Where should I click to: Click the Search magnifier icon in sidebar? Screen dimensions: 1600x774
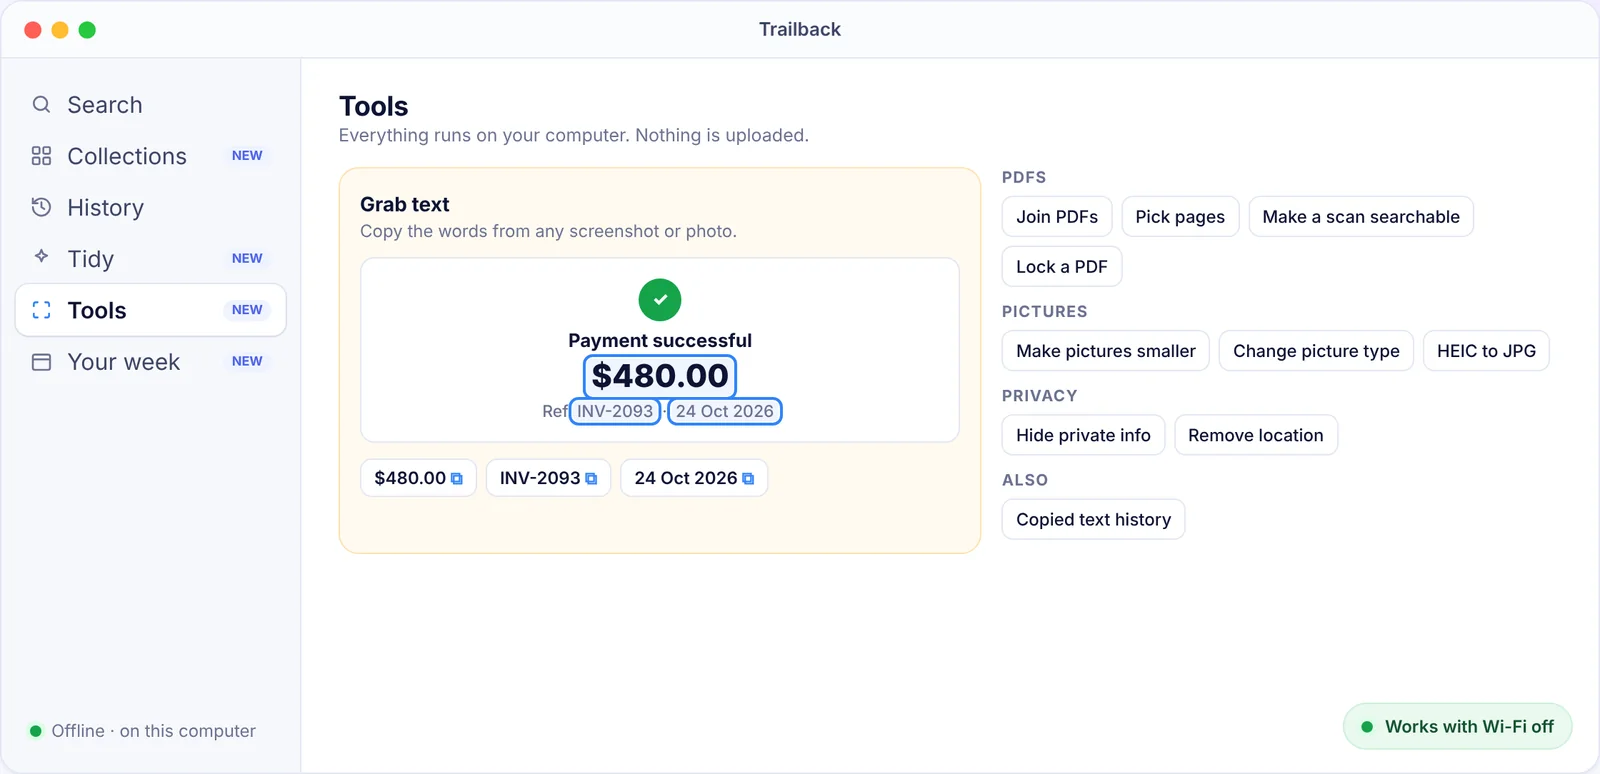pyautogui.click(x=41, y=104)
